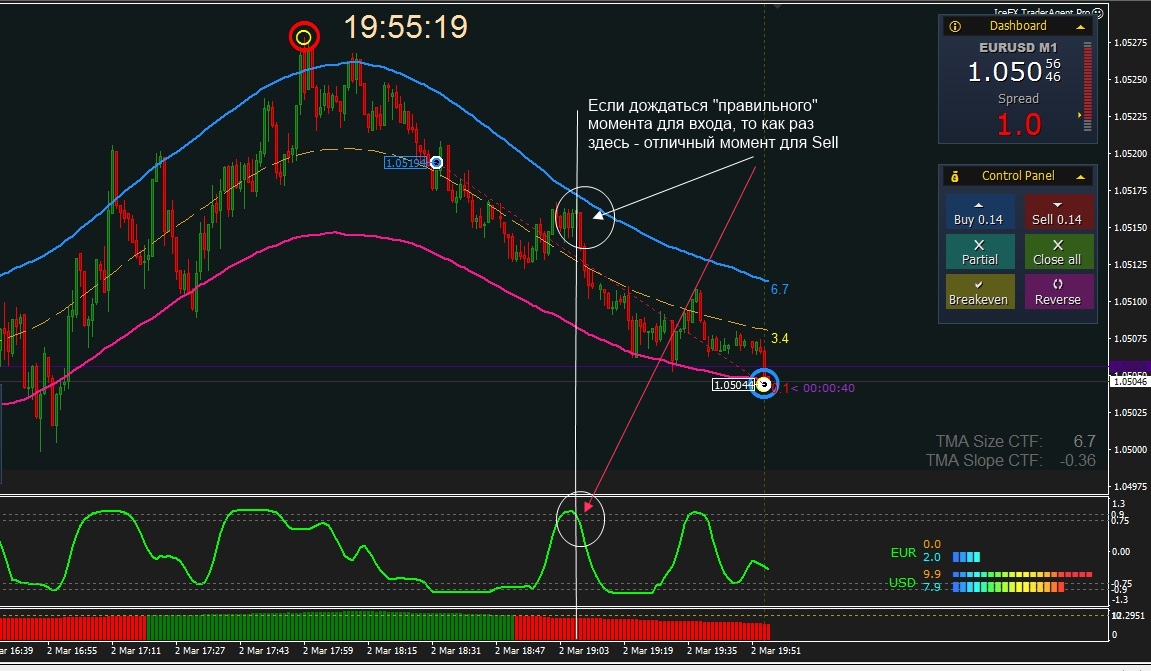Viewport: 1151px width, 671px height.
Task: Collapse the Control Panel
Action: point(1081,176)
